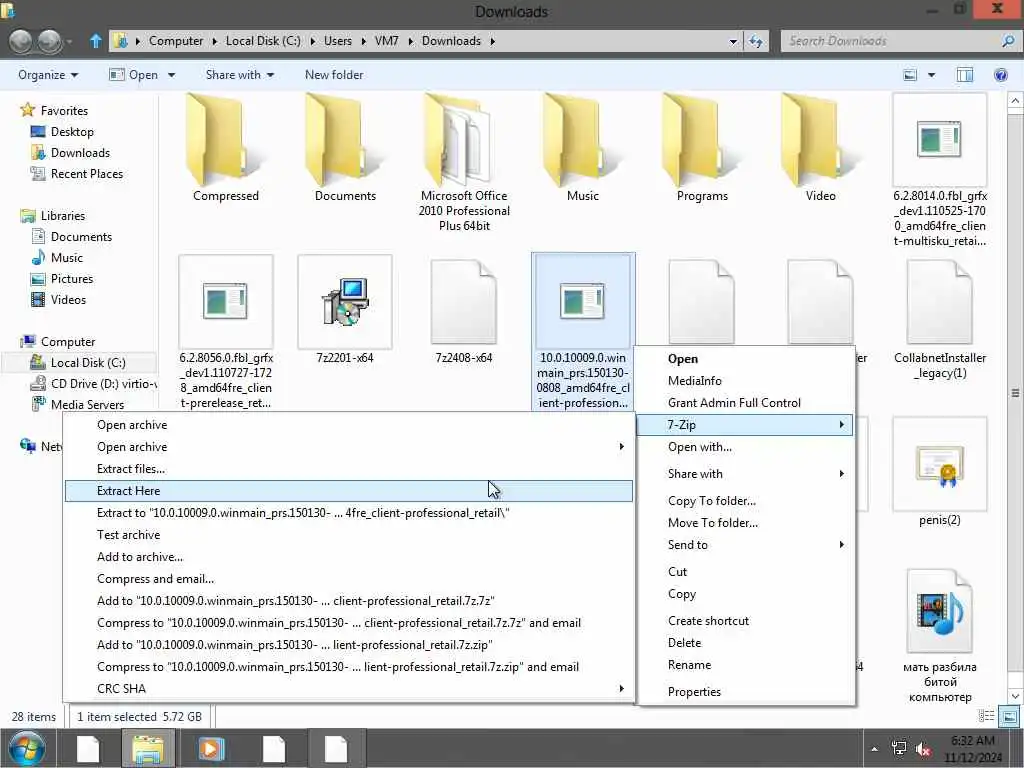Open Microsoft Office 2010 Professional Plus folder
Screen dimensions: 1024x768
click(x=464, y=140)
